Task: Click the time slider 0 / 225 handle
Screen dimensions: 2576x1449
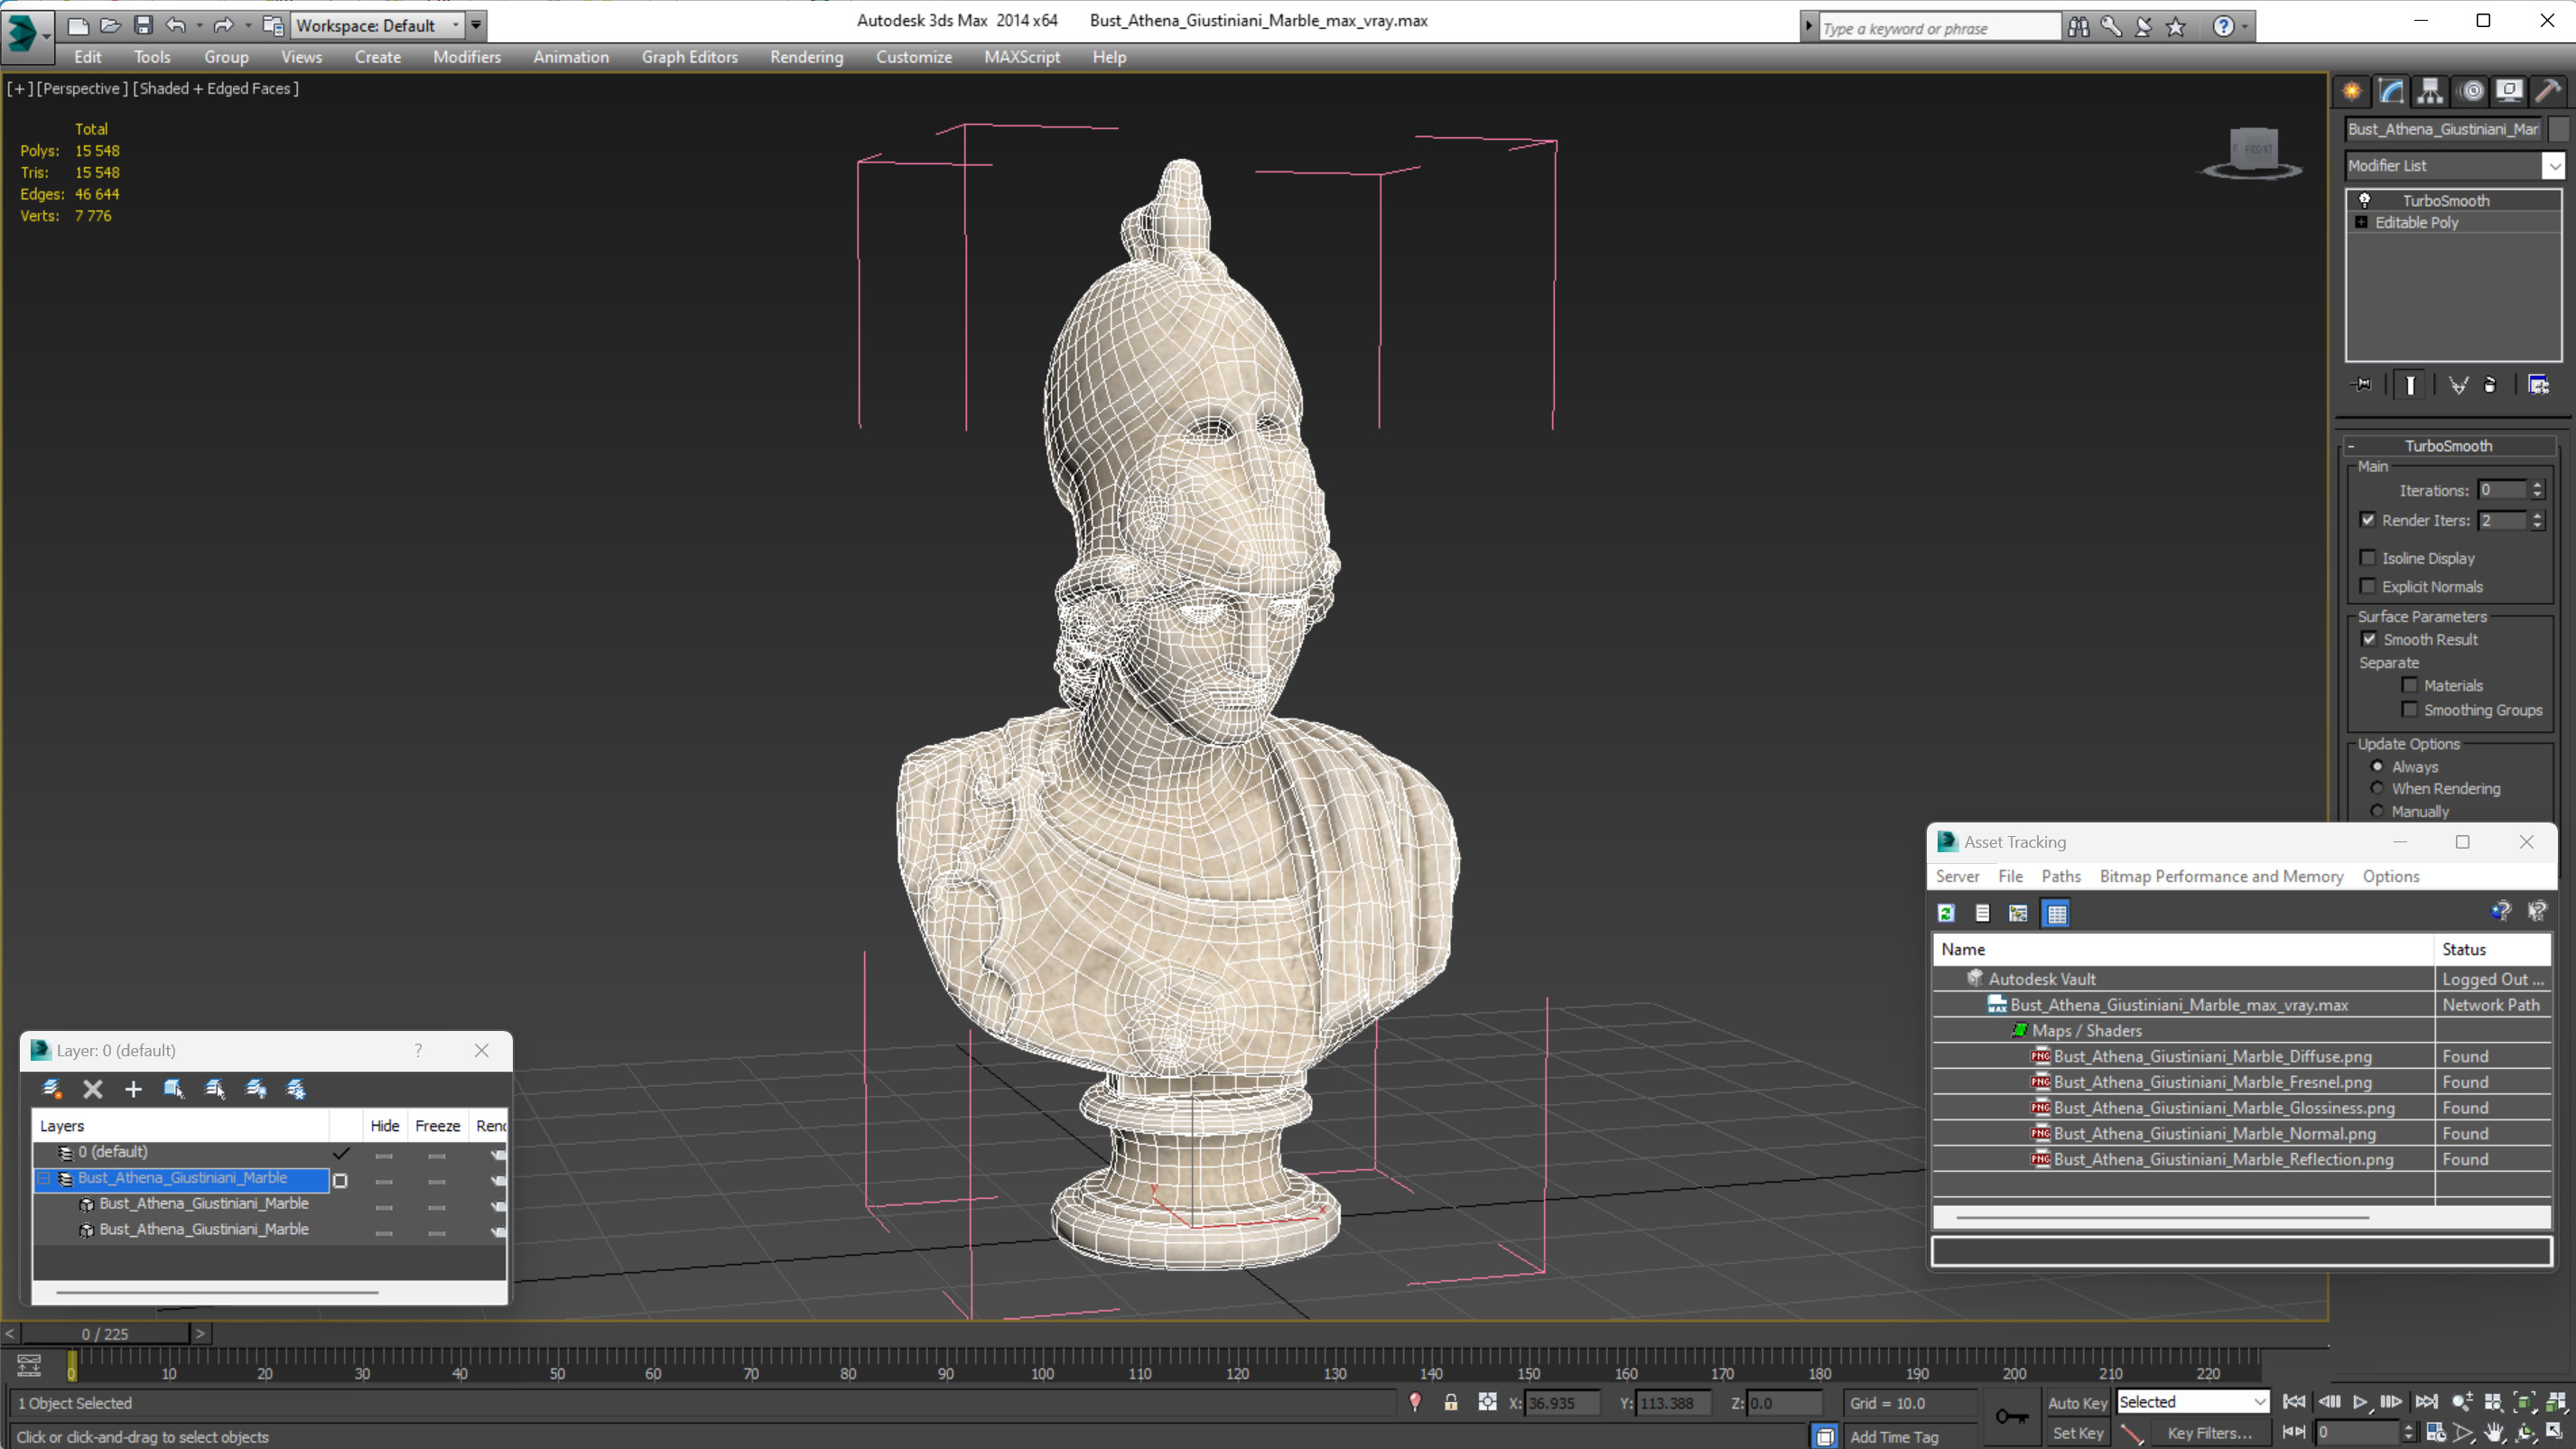Action: coord(105,1333)
